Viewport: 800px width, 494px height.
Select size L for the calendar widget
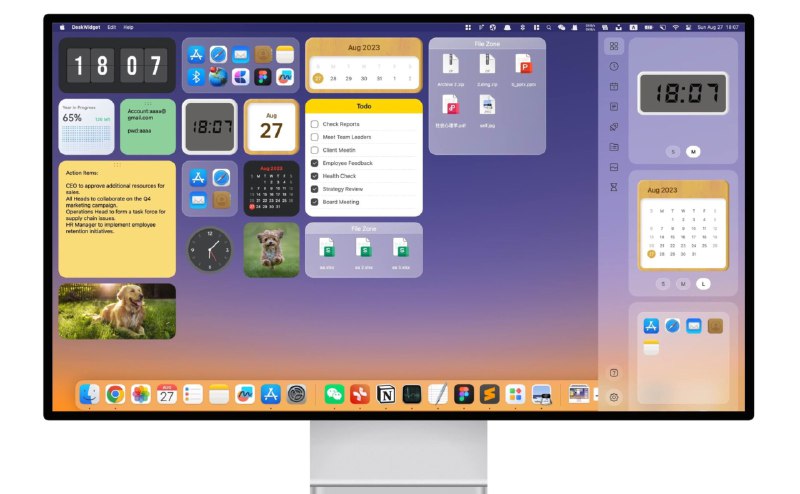(704, 284)
